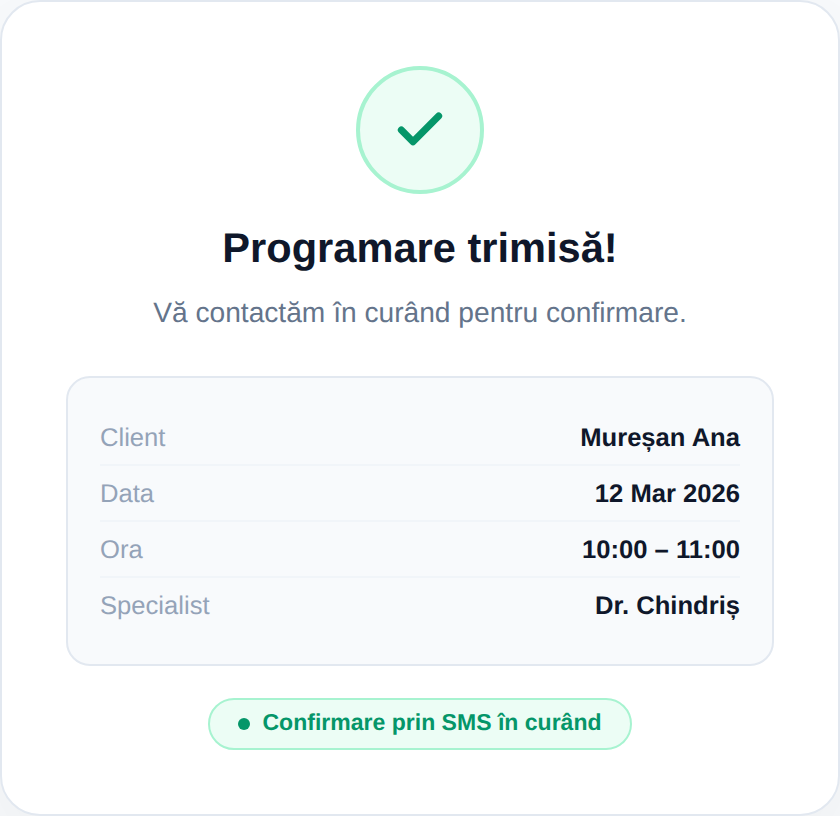Select the time slot 10:00 – 11:00
The height and width of the screenshot is (816, 840).
[661, 549]
